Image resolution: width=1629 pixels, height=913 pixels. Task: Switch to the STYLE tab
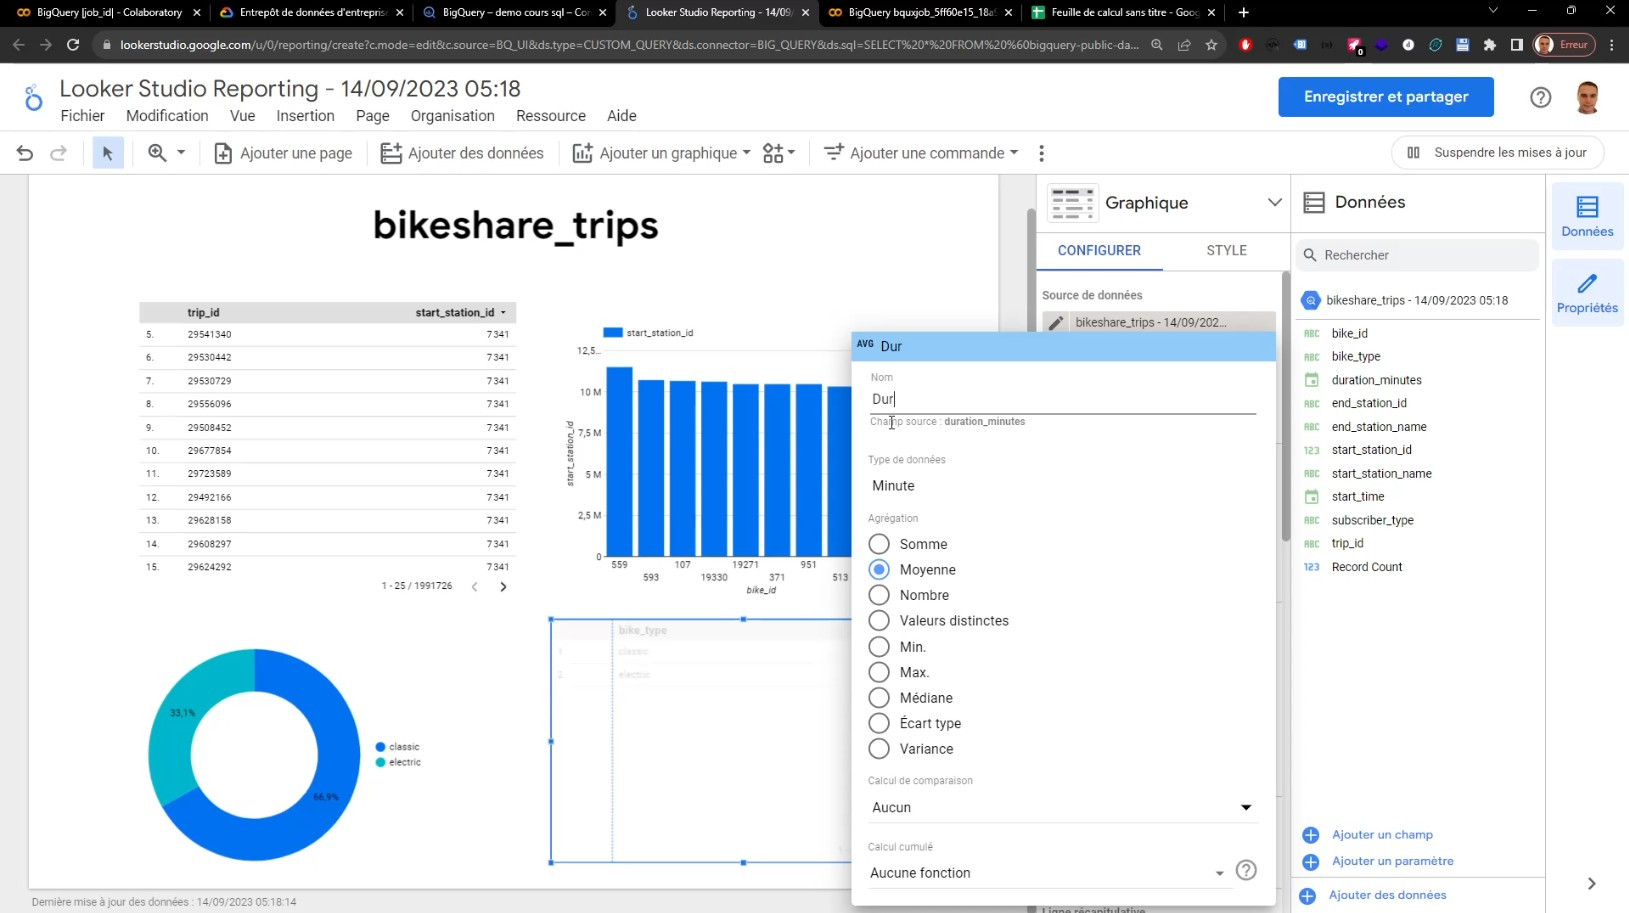[1226, 250]
